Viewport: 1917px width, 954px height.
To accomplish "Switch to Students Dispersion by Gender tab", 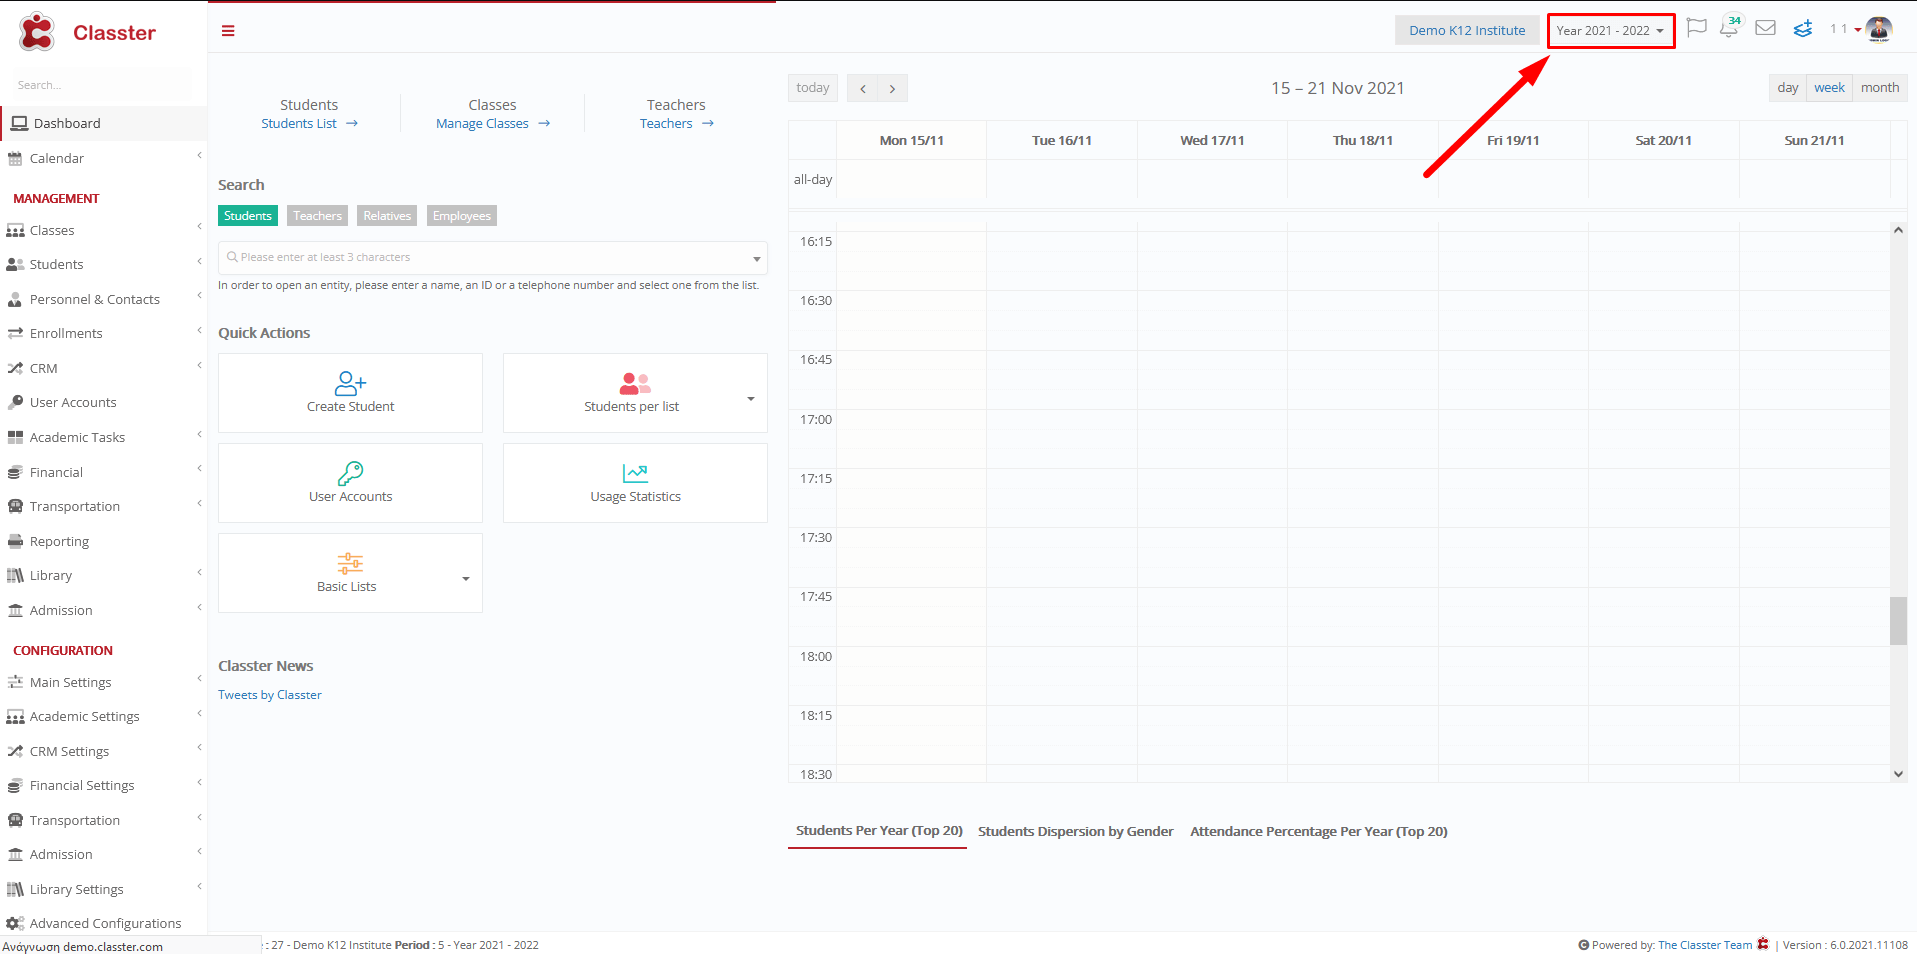I will coord(1075,831).
